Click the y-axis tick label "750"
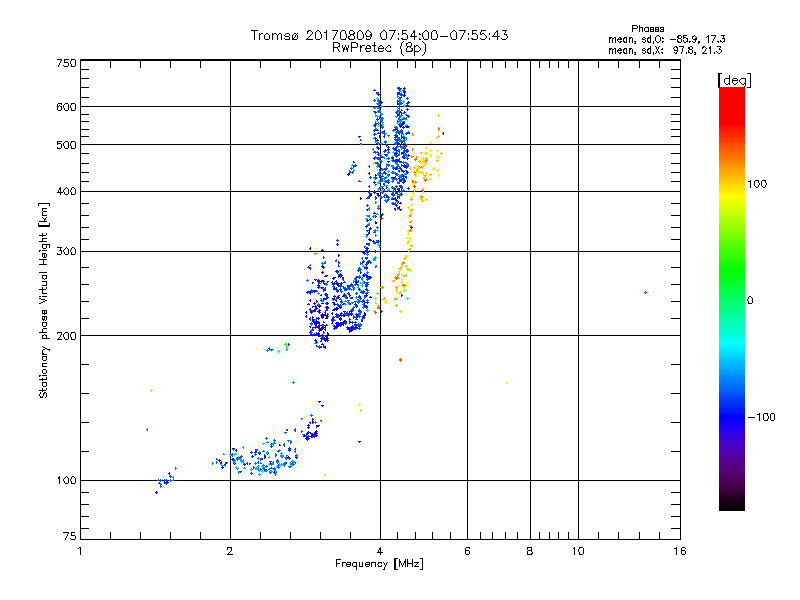800x600 pixels. 67,63
